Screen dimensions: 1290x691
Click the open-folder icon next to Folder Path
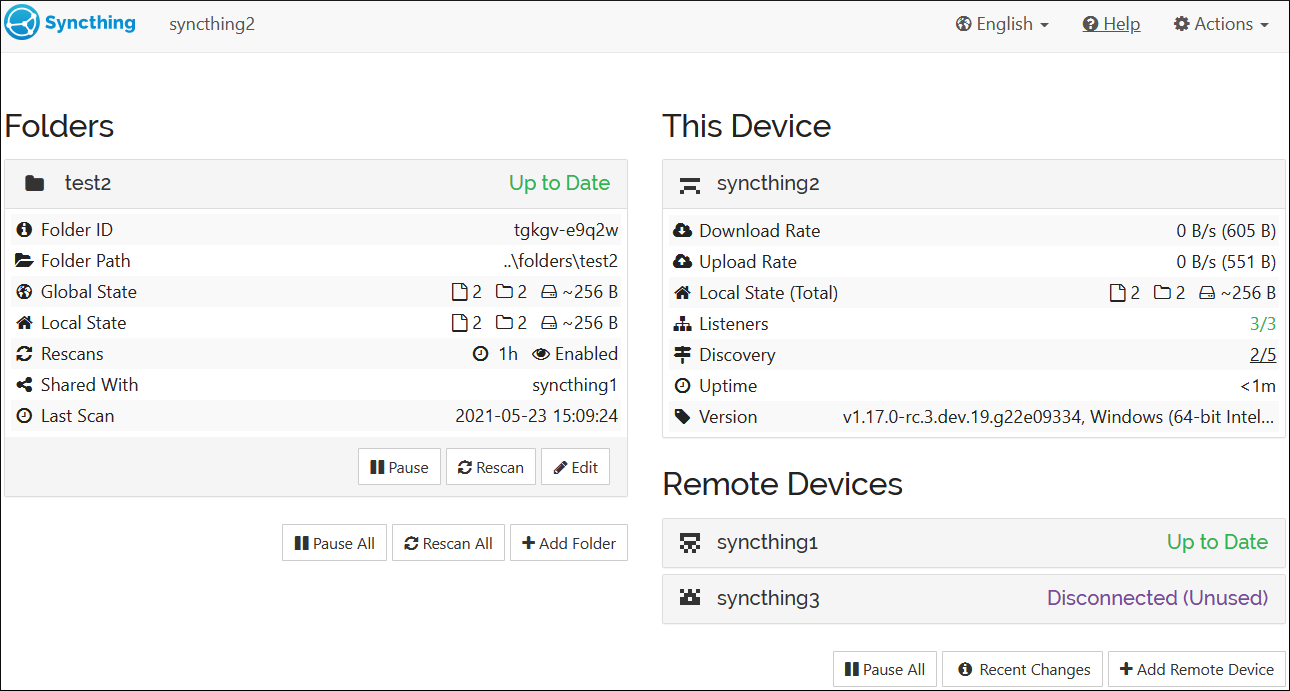pos(25,261)
